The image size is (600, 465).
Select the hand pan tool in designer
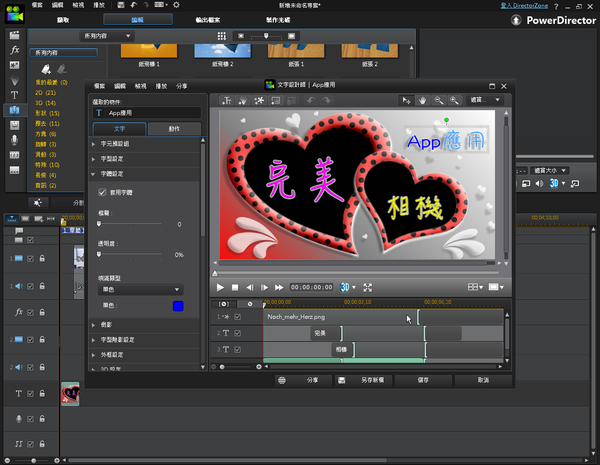(x=423, y=100)
